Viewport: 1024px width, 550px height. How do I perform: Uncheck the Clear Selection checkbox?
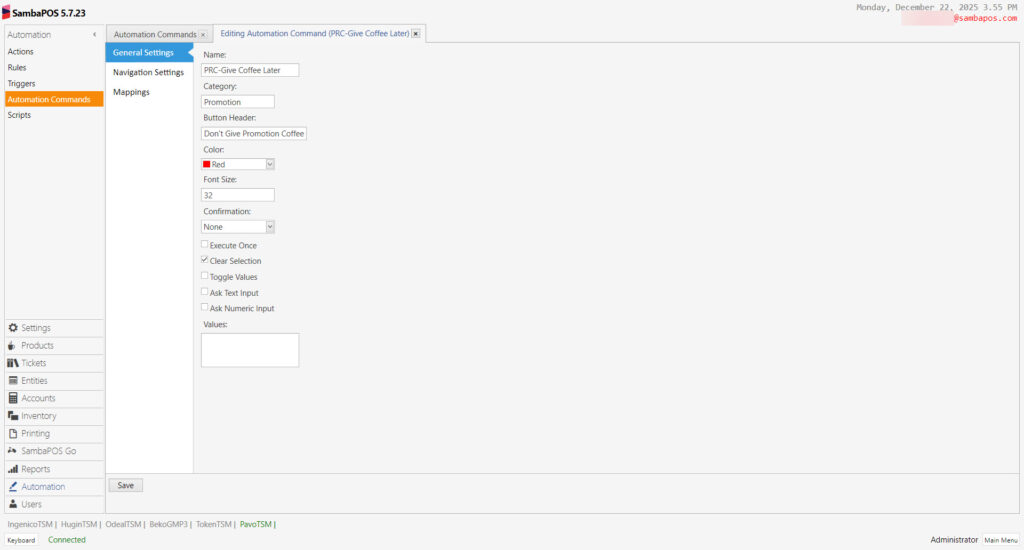[x=205, y=260]
